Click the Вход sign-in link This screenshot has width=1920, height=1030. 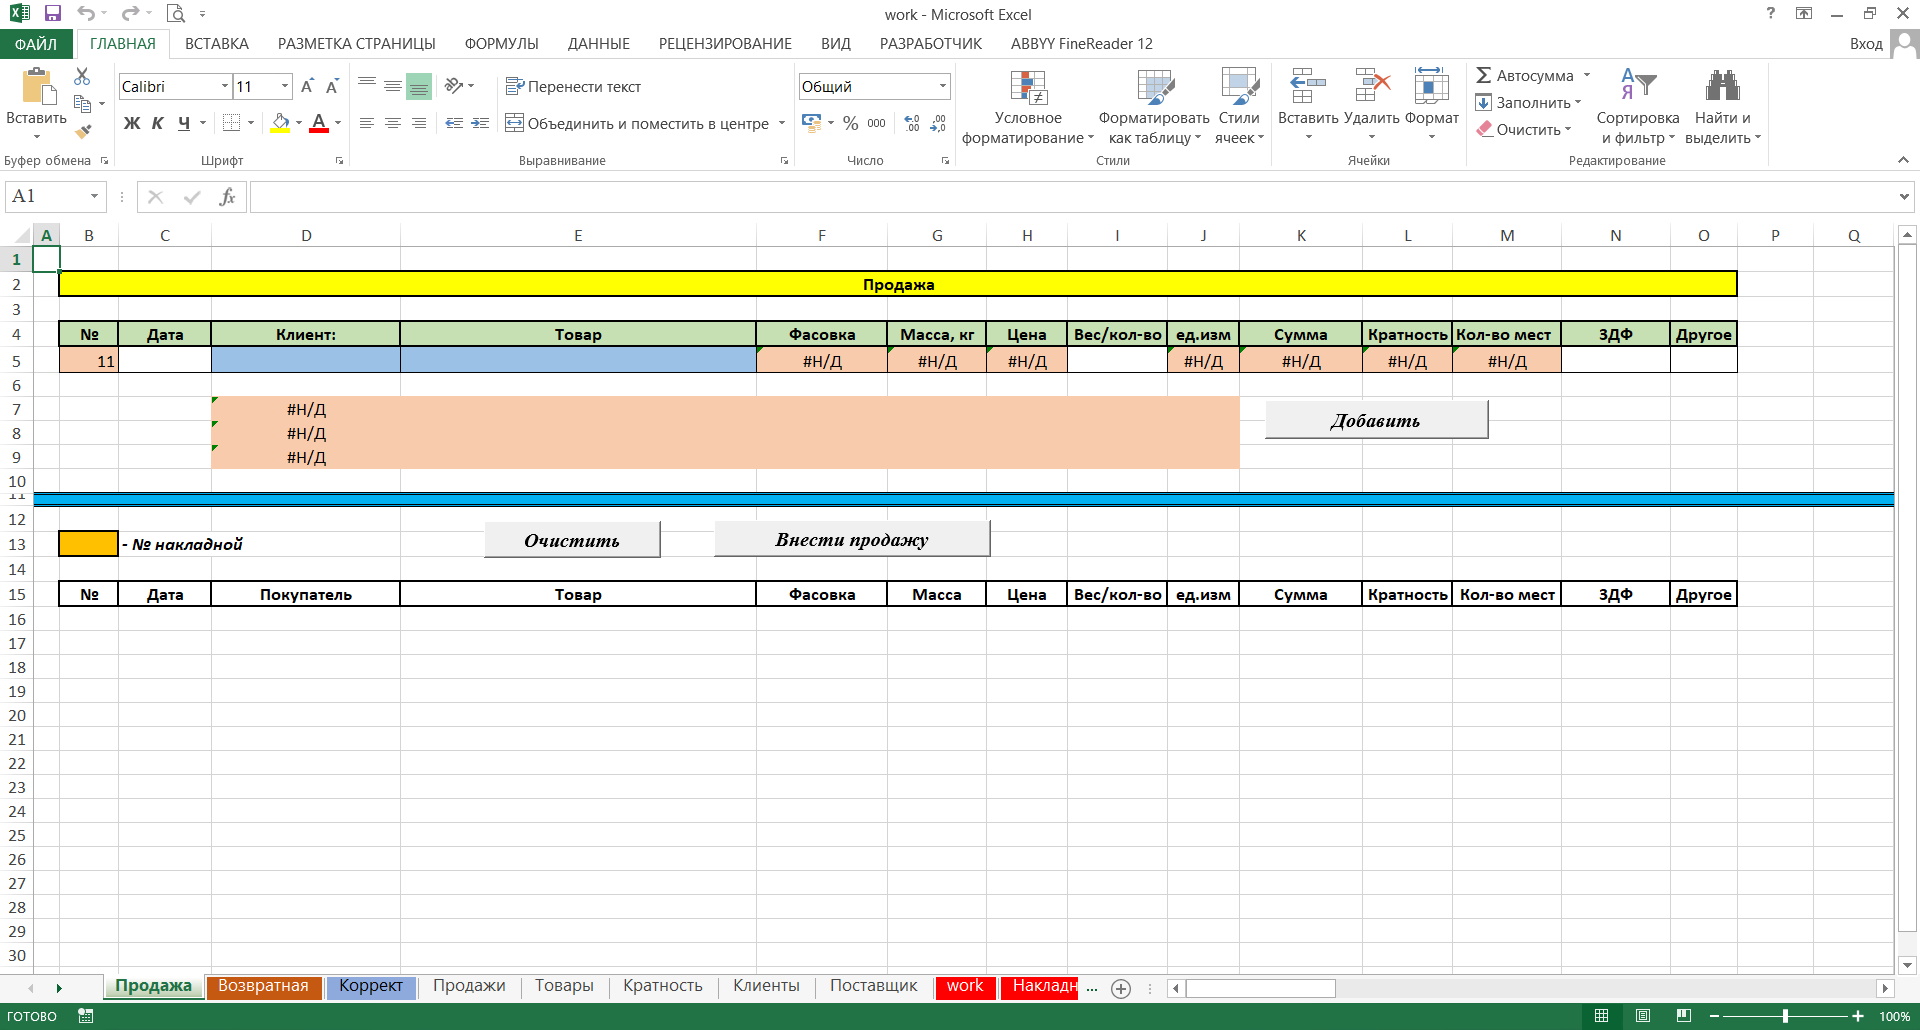[1866, 44]
